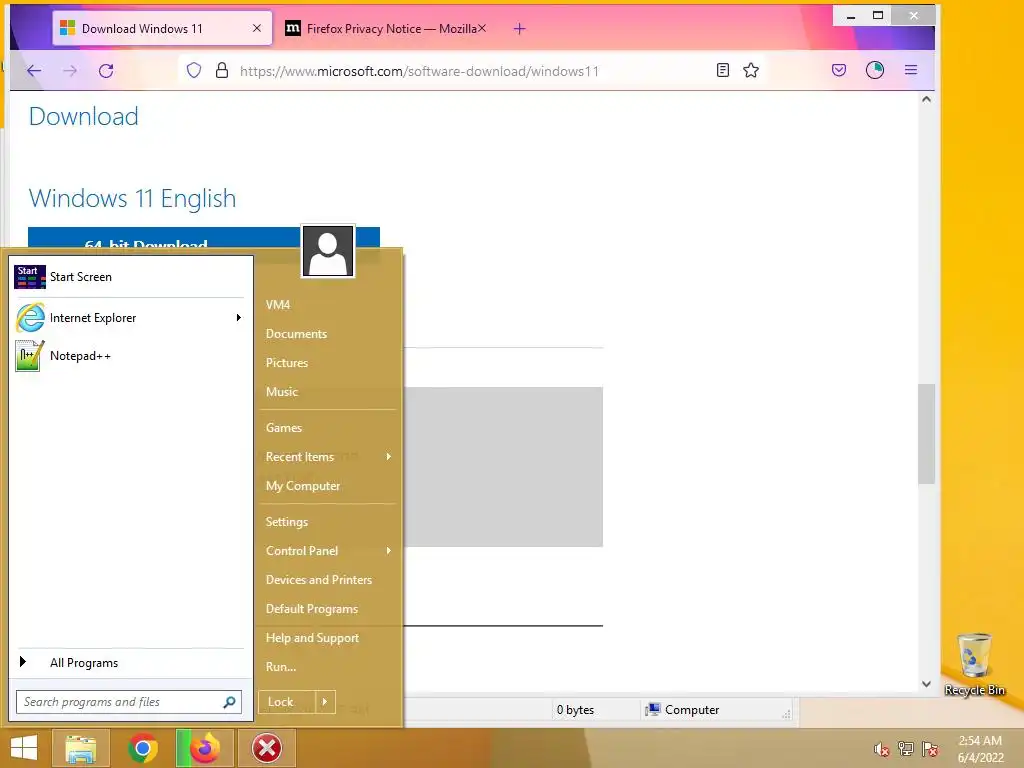
Task: Expand the Control Panel submenu
Action: (328, 551)
